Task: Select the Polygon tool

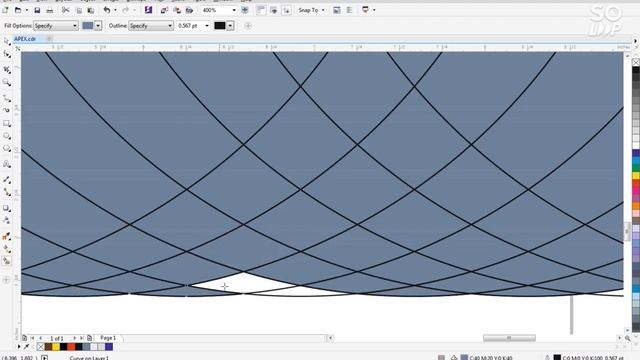Action: pyautogui.click(x=7, y=148)
